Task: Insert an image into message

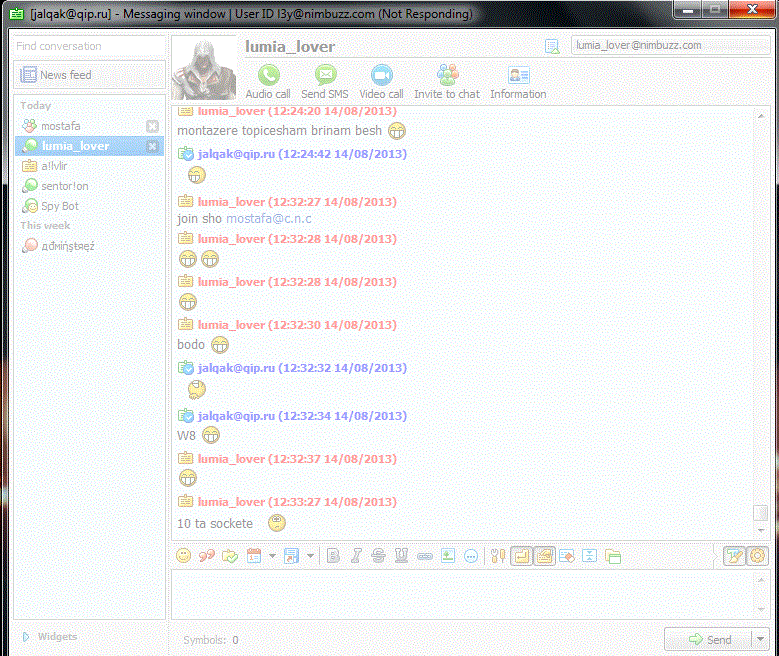Action: 448,556
